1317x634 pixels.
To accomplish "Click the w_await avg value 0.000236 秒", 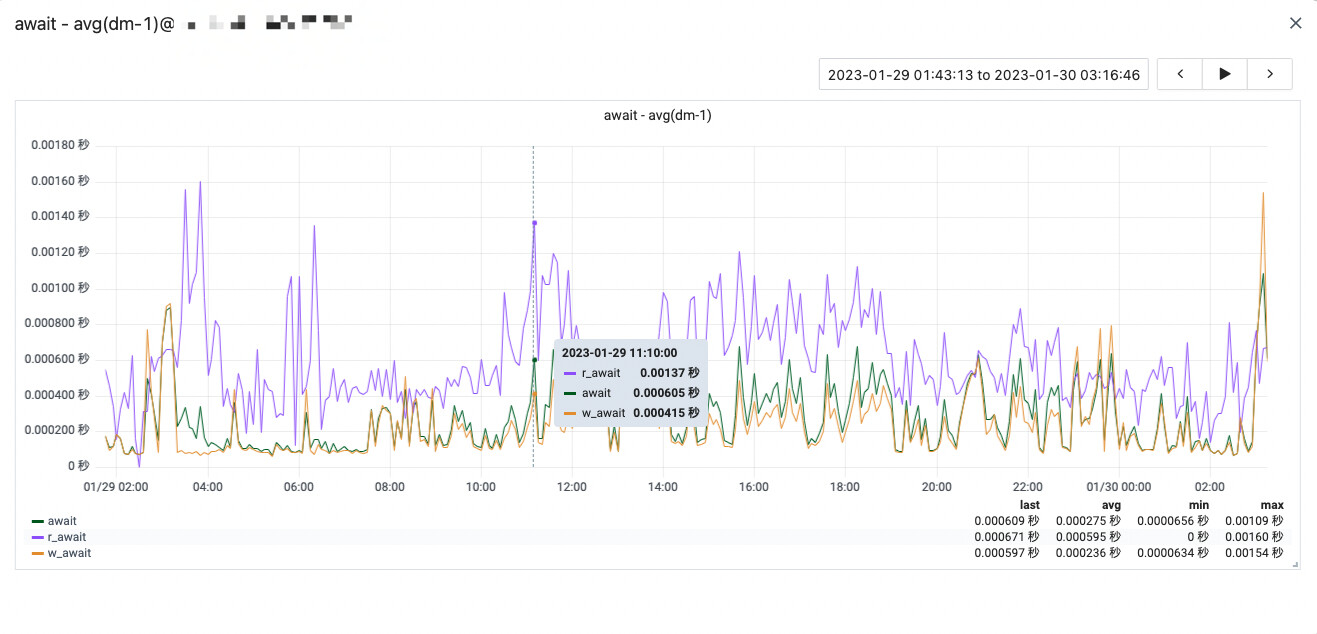I will coord(1088,553).
